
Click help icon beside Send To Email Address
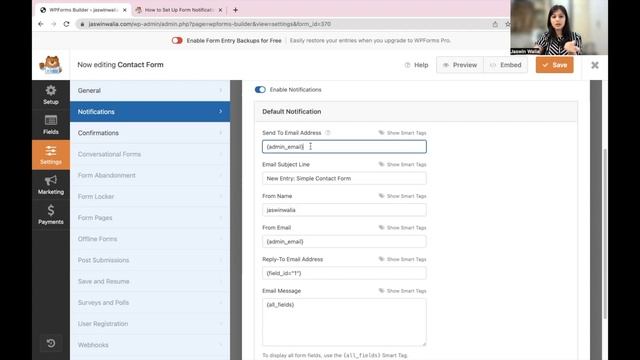[328, 133]
